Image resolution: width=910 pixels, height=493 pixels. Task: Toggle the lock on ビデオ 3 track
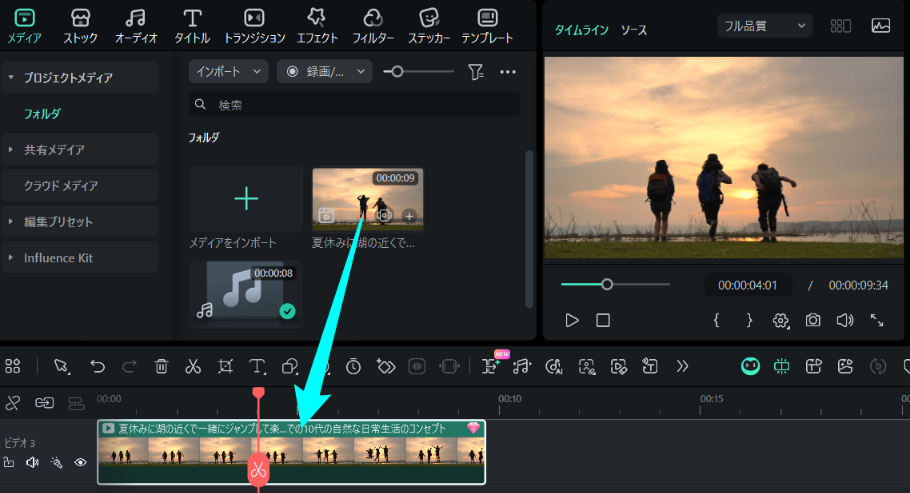[x=9, y=462]
